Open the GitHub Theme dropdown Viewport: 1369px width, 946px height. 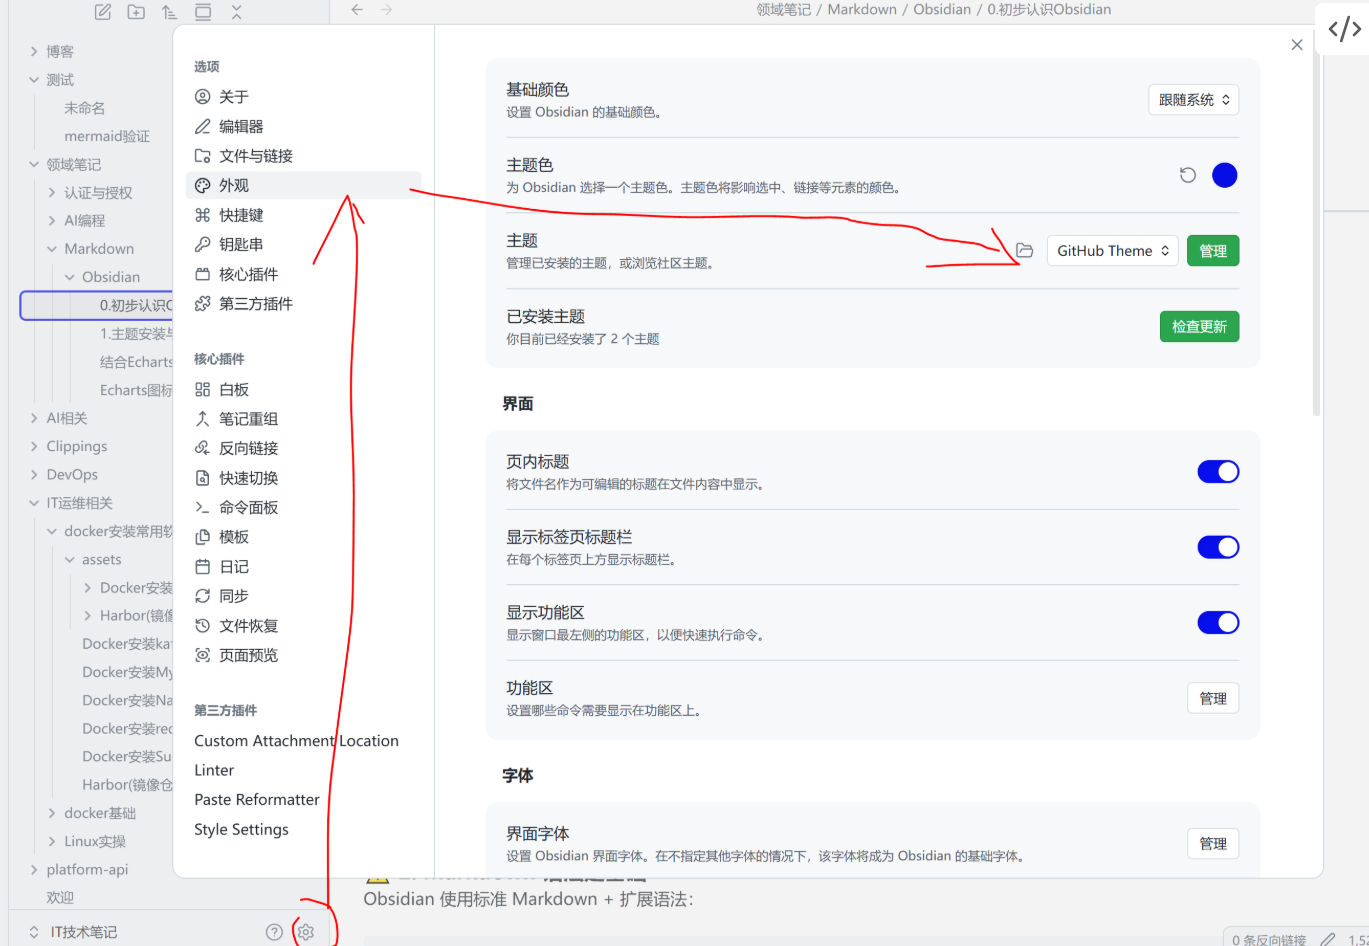pyautogui.click(x=1113, y=251)
